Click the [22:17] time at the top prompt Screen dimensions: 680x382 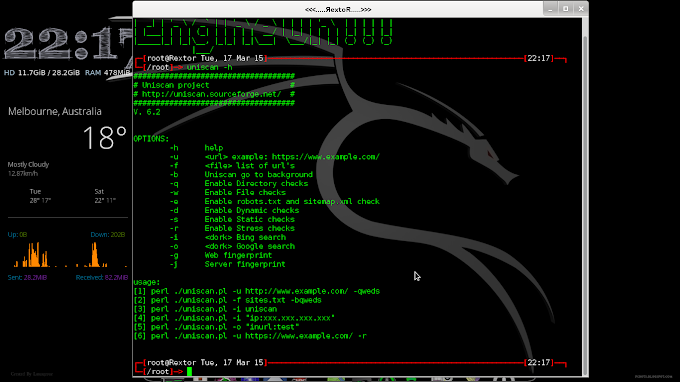(539, 58)
